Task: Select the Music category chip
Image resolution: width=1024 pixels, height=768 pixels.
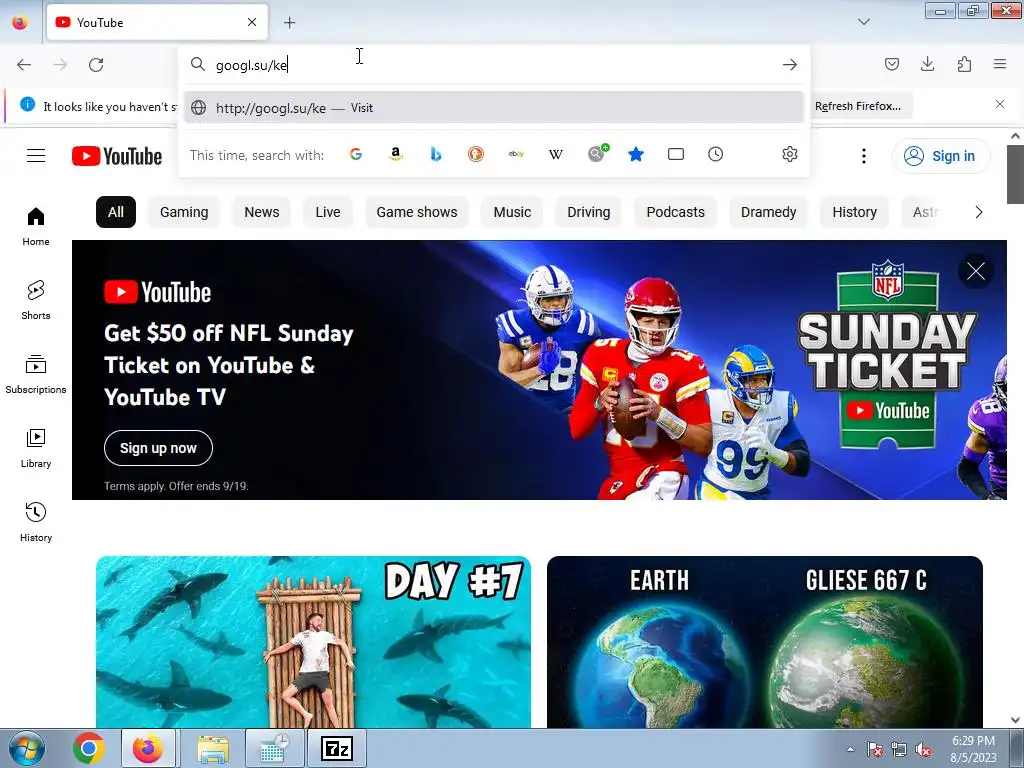Action: tap(512, 212)
